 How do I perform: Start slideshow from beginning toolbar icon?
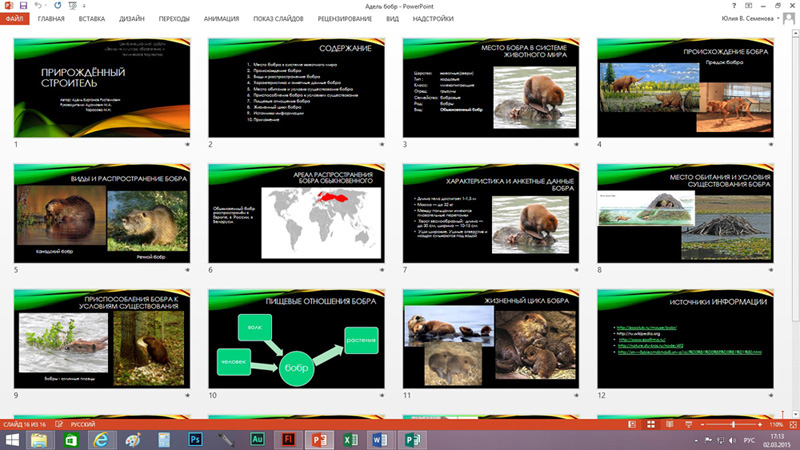tap(71, 5)
